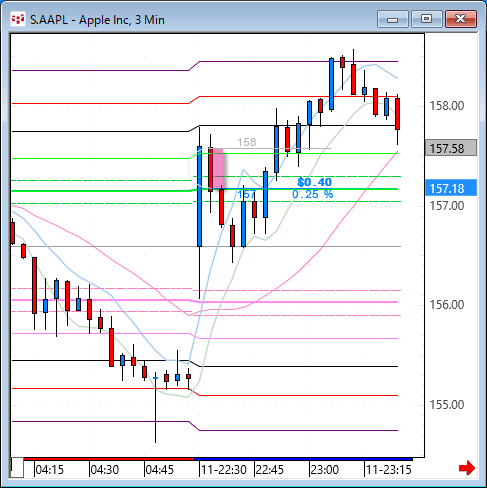Click the 158.00 price axis label
This screenshot has height=488, width=487.
pyautogui.click(x=447, y=106)
